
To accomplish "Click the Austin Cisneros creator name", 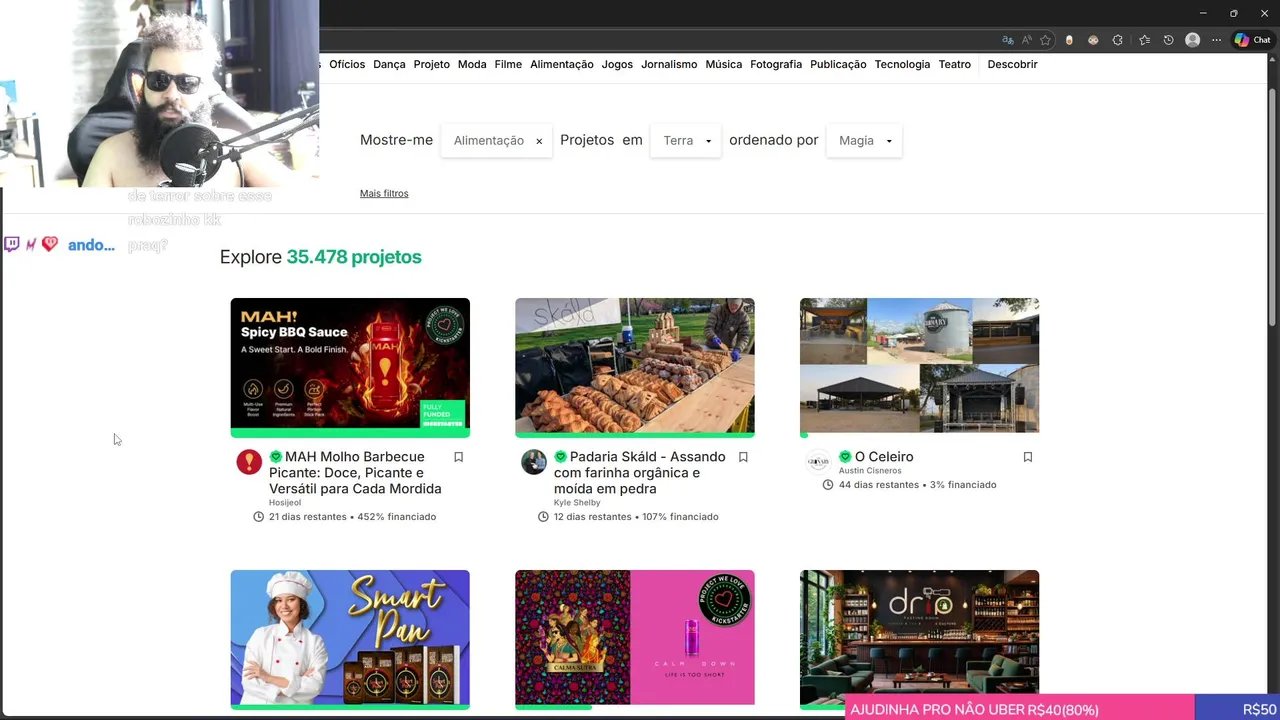I will click(870, 471).
